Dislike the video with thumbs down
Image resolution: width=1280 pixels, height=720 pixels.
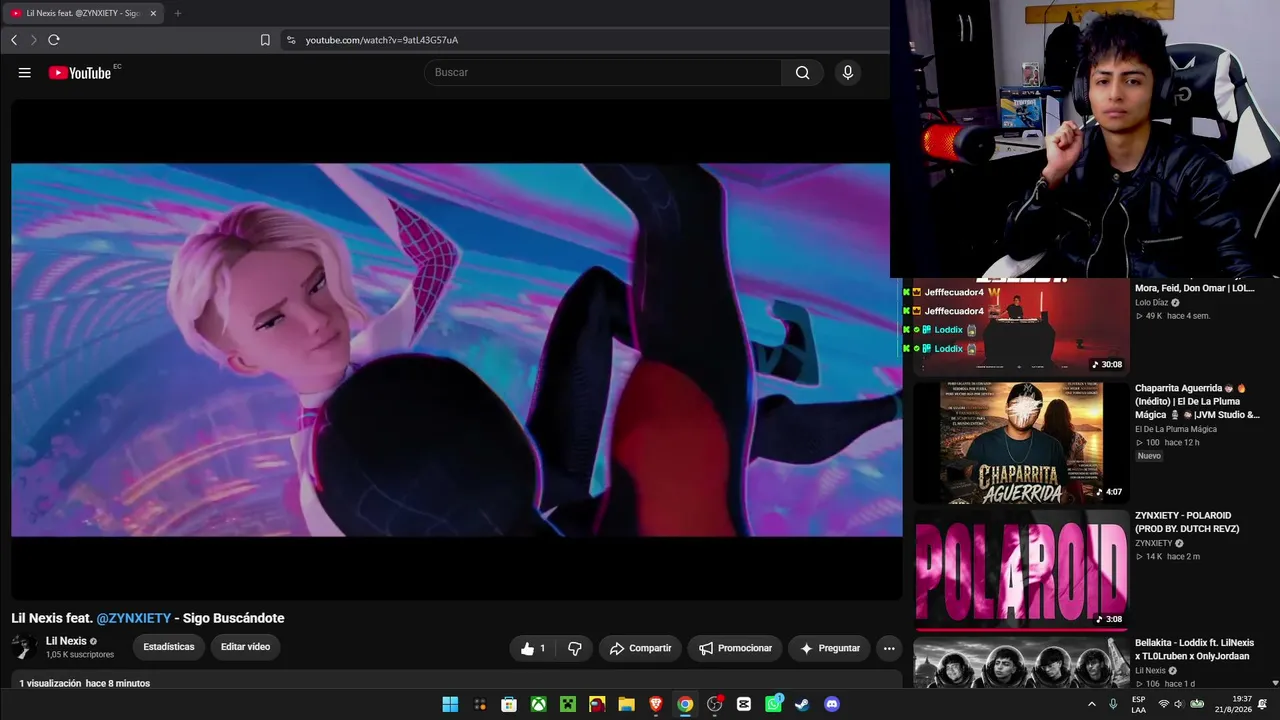(574, 648)
